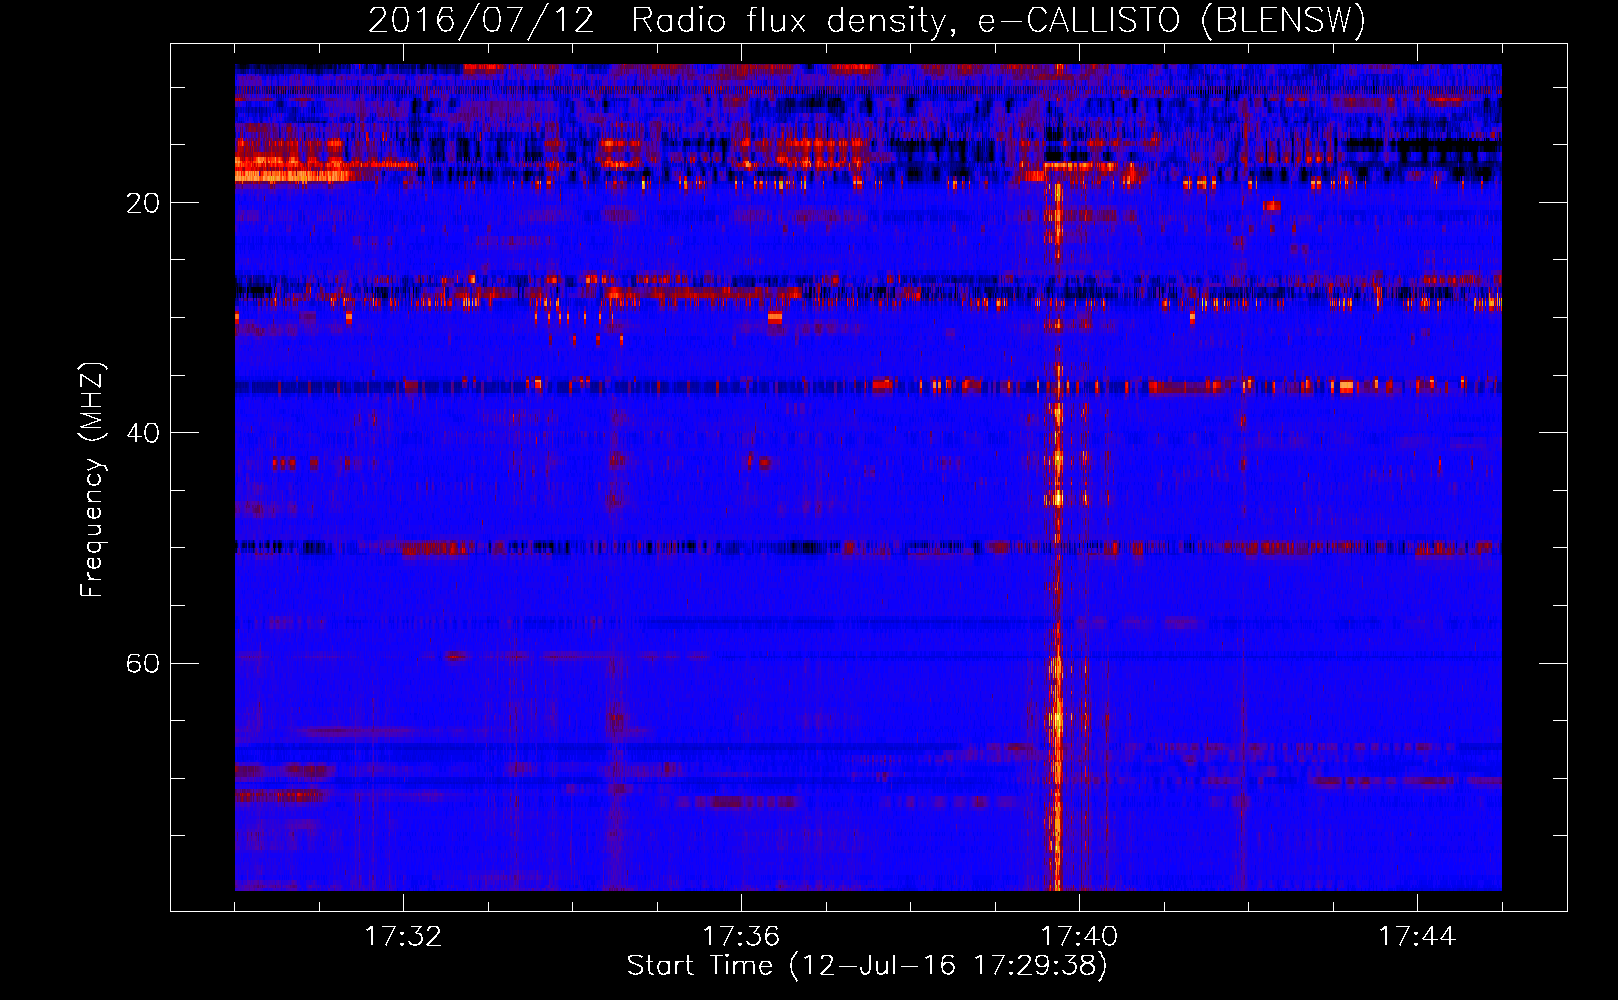Click the 20 MHz frequency tick label
The height and width of the screenshot is (1000, 1618).
tap(143, 203)
